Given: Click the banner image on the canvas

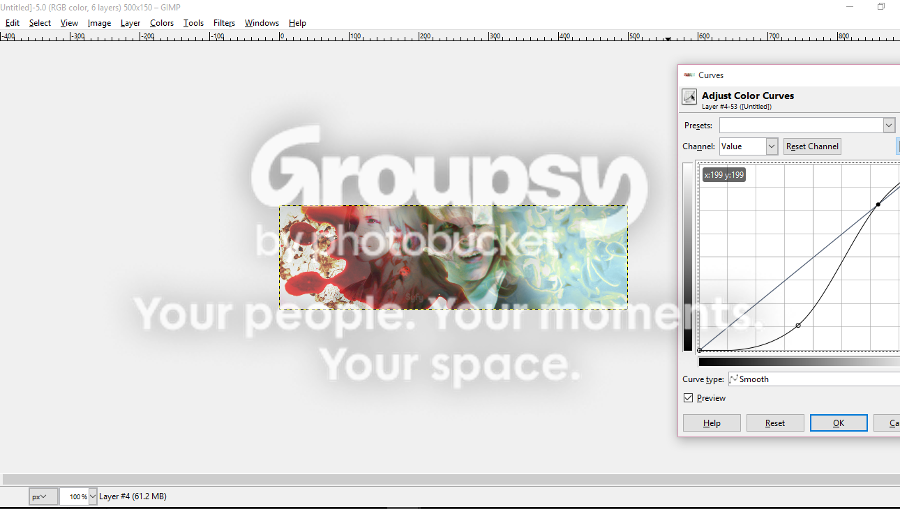Looking at the screenshot, I should coord(453,258).
